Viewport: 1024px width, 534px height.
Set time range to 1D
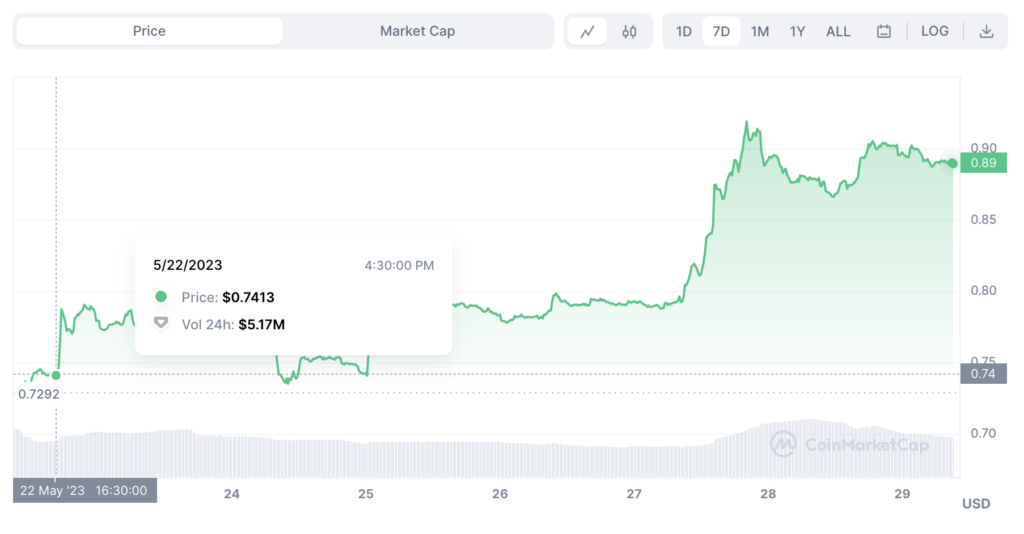coord(684,31)
